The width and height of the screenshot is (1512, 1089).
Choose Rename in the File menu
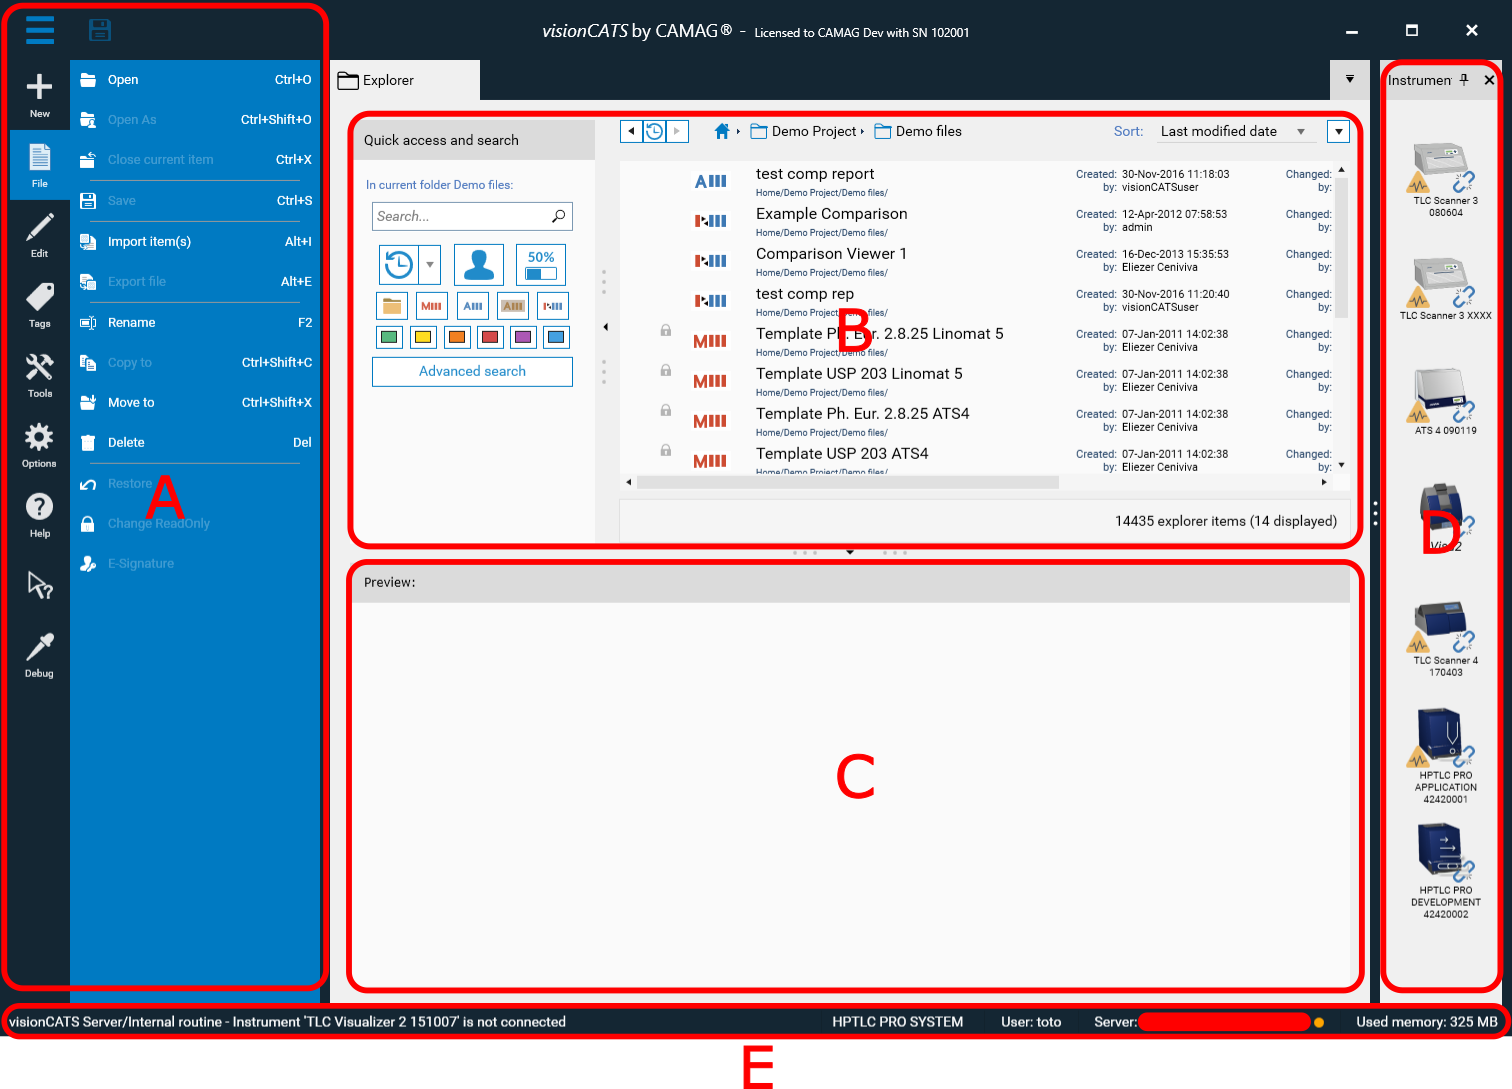(195, 322)
